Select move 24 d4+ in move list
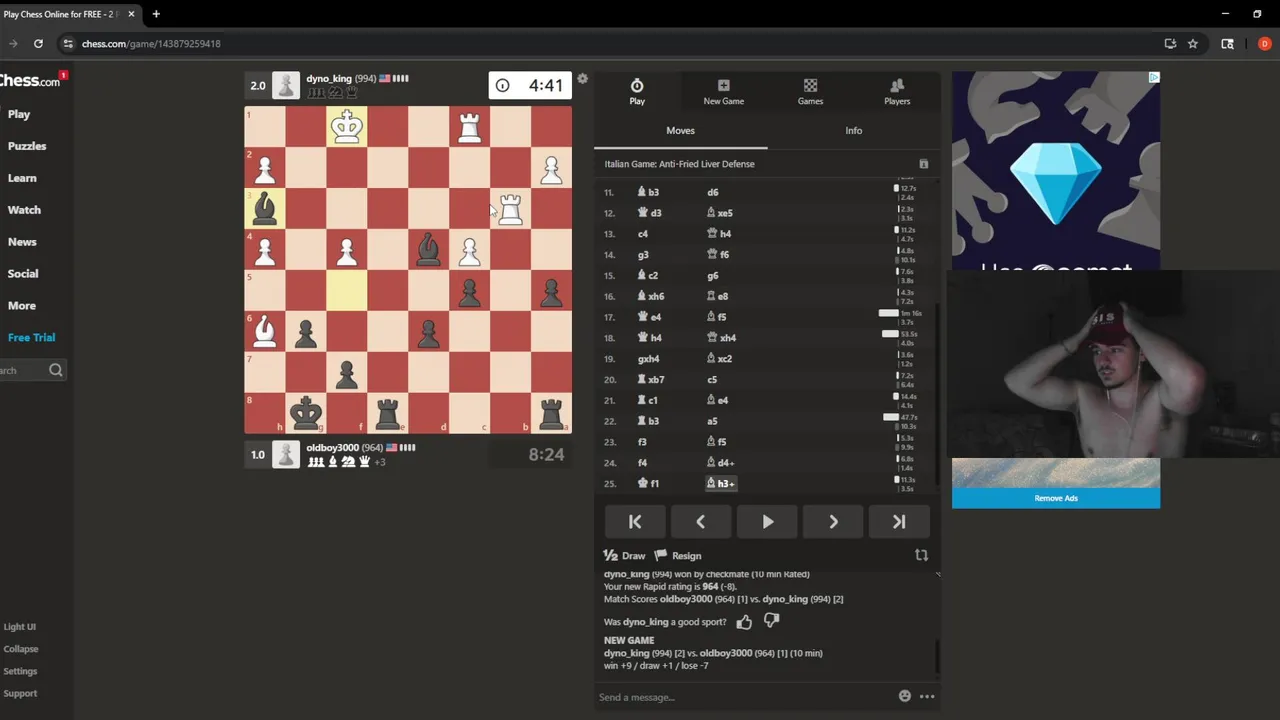 [x=721, y=463]
